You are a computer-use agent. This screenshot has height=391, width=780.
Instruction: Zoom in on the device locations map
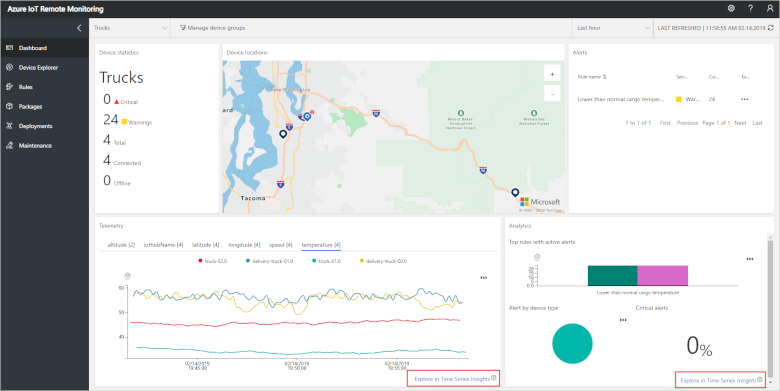[552, 74]
